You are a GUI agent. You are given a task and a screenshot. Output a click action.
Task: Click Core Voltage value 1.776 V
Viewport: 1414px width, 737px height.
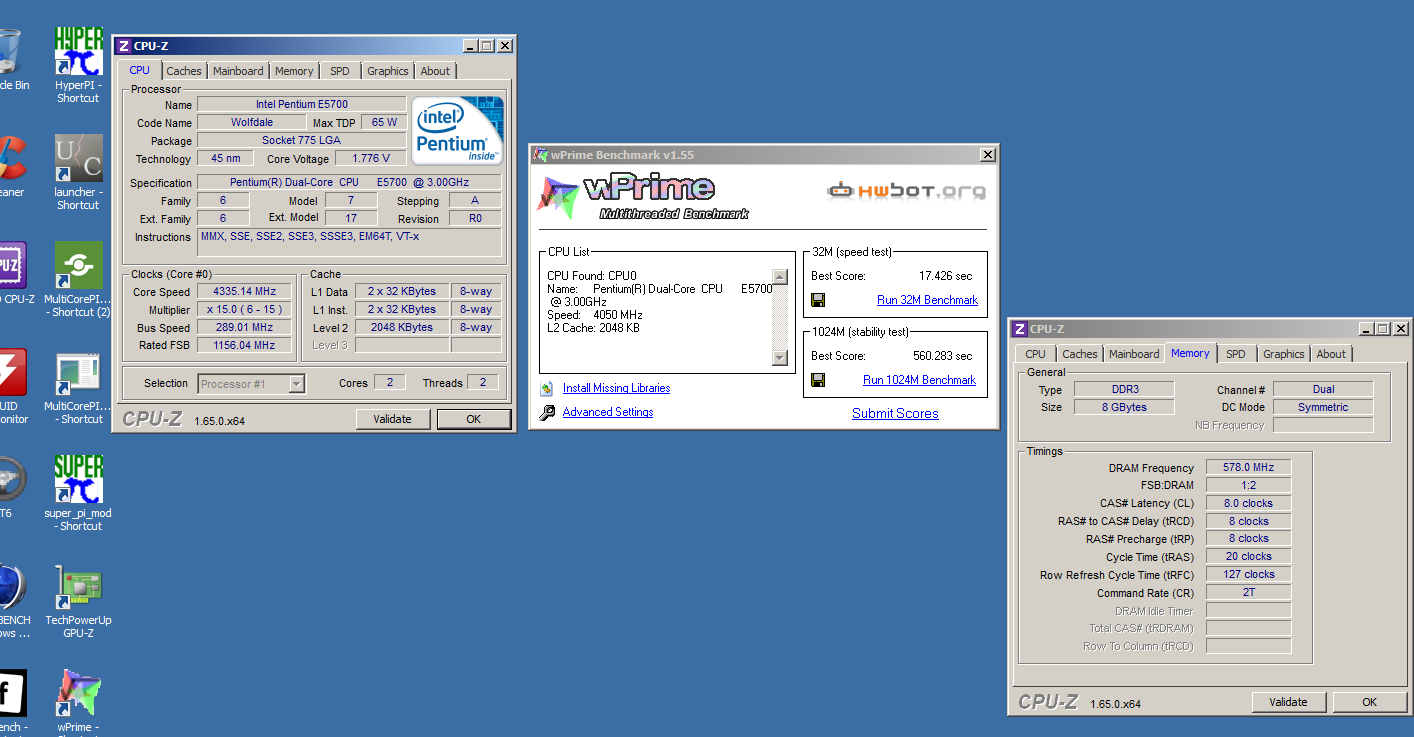click(x=371, y=159)
